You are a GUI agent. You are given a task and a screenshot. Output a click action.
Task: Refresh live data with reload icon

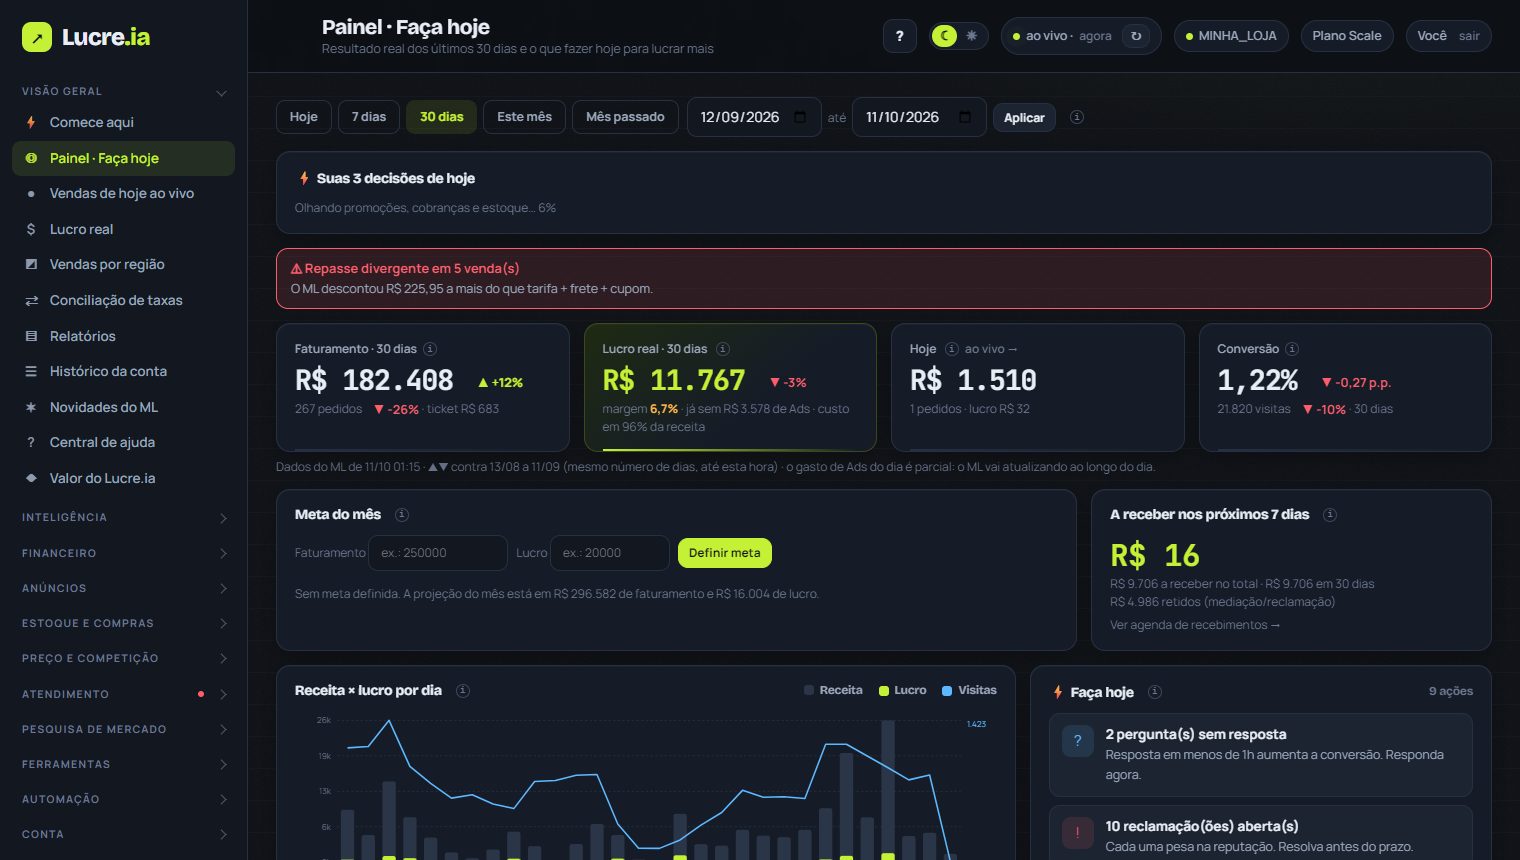pyautogui.click(x=1136, y=36)
